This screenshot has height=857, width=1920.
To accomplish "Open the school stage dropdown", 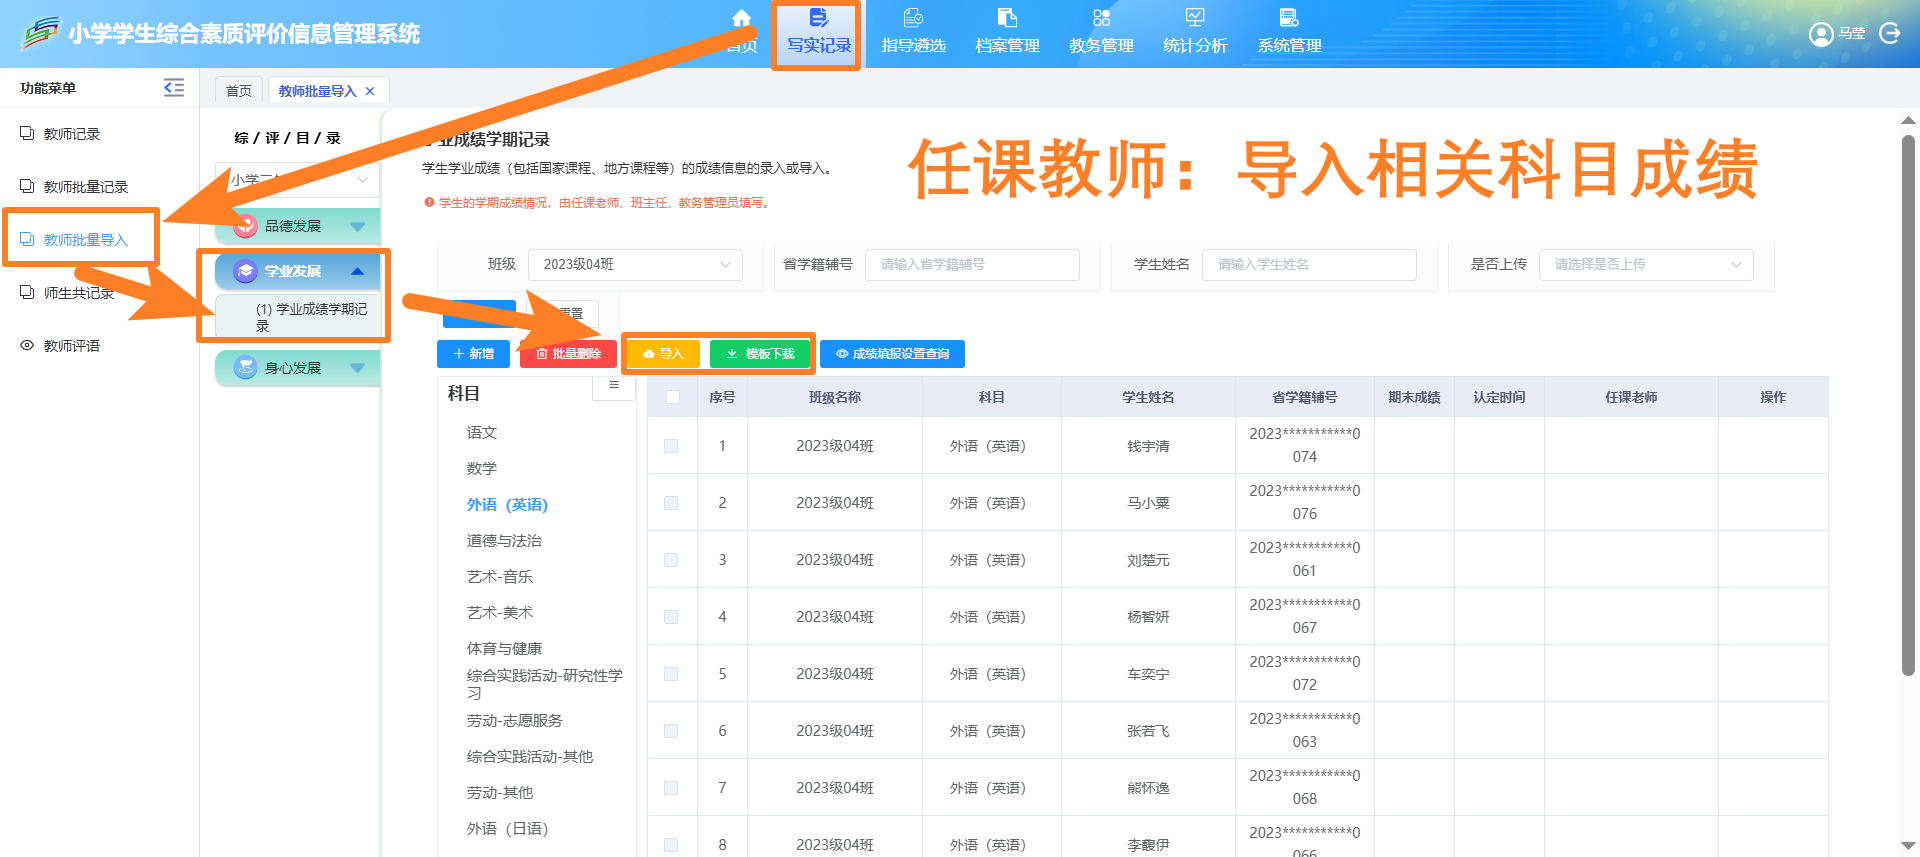I will pyautogui.click(x=298, y=180).
